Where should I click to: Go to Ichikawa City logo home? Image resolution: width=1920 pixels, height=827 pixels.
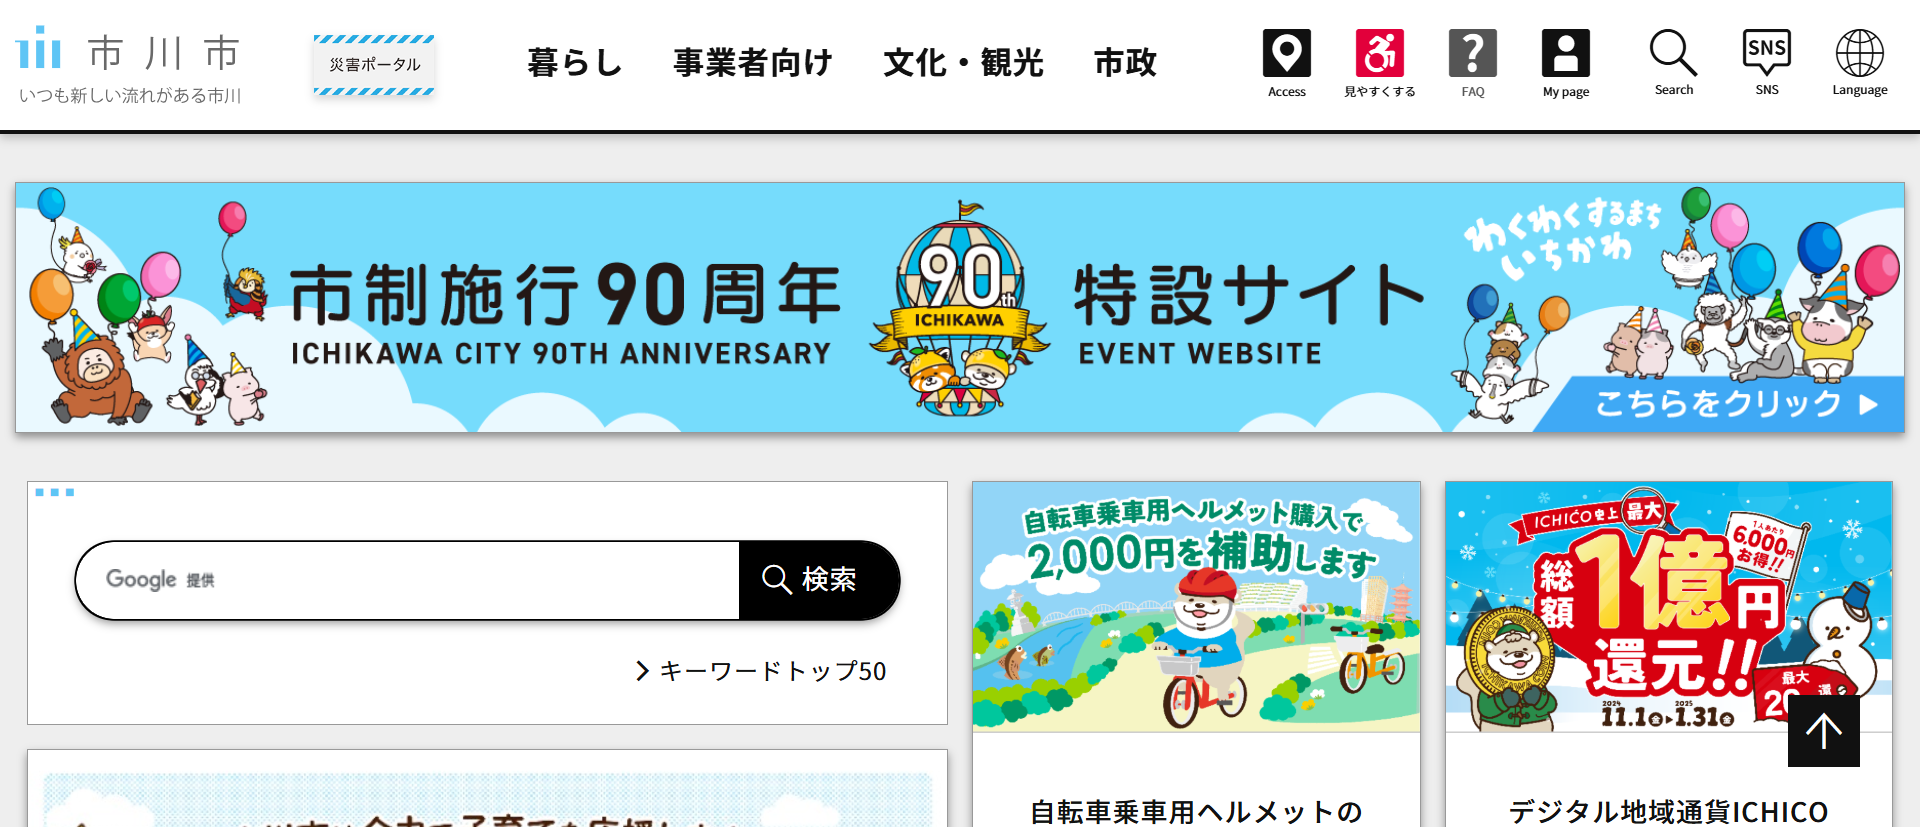129,65
